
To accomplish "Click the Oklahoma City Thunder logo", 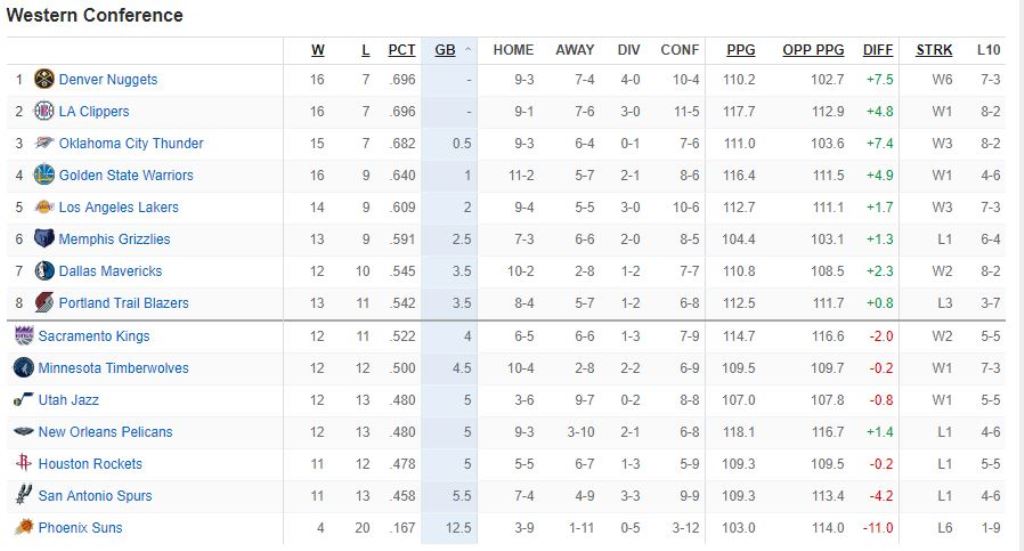I will 44,143.
